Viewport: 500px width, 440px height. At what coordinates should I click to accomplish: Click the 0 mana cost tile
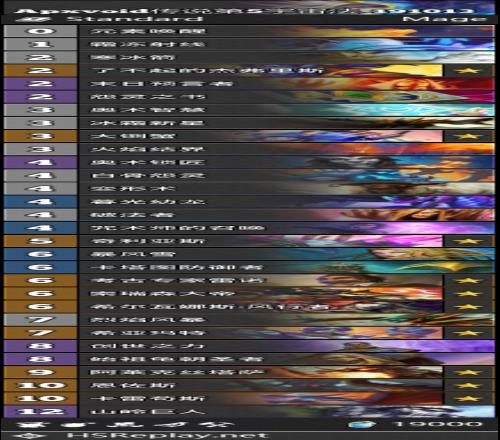(40, 31)
